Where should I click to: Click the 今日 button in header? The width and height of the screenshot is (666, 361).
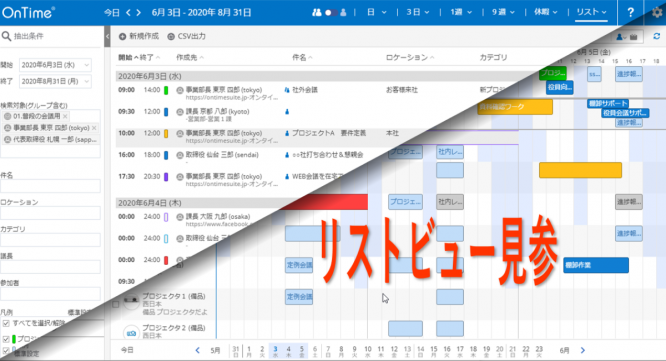coord(112,12)
